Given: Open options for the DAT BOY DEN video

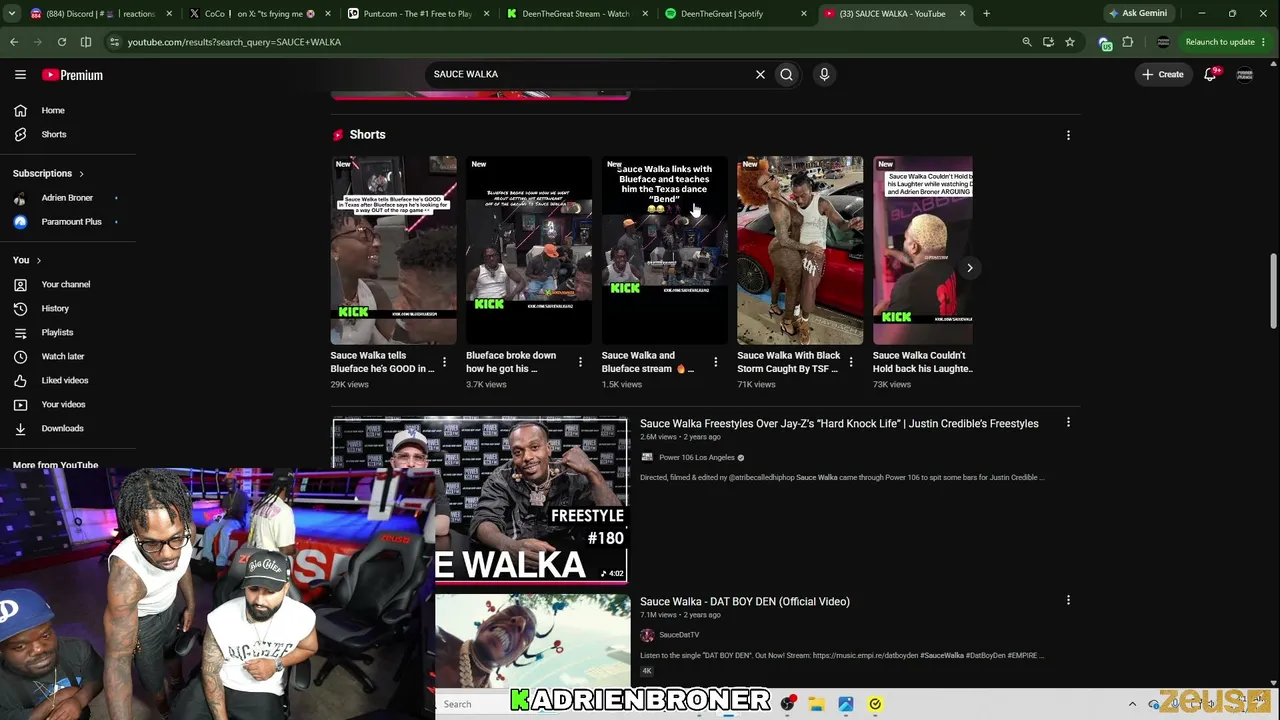Looking at the screenshot, I should 1068,601.
